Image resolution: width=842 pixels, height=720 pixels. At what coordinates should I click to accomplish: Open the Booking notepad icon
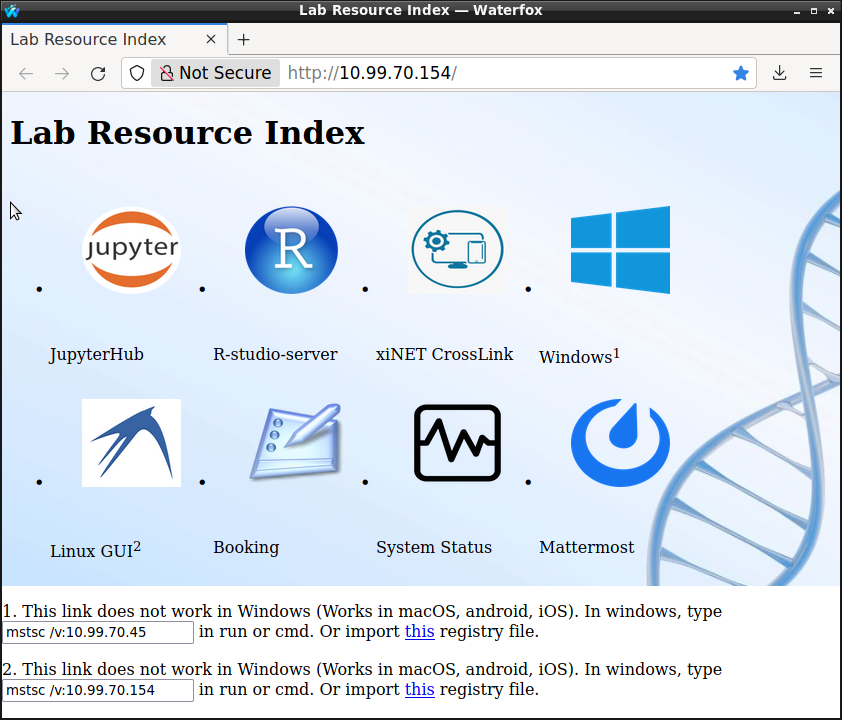296,441
